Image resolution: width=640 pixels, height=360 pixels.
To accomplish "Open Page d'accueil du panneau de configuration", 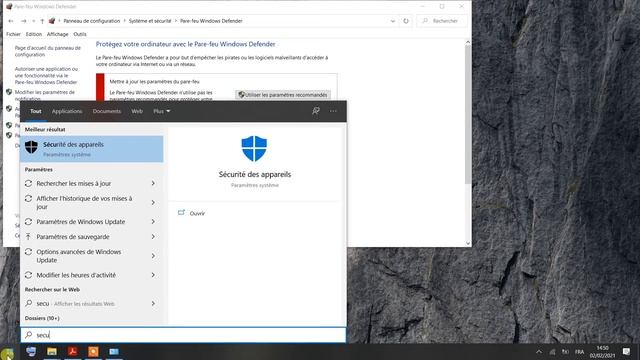I will [48, 51].
